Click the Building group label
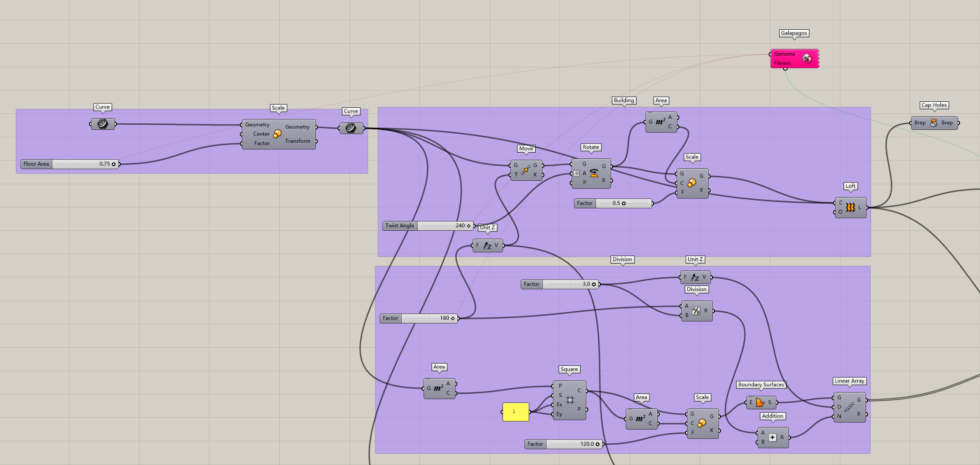Image resolution: width=980 pixels, height=465 pixels. [624, 100]
